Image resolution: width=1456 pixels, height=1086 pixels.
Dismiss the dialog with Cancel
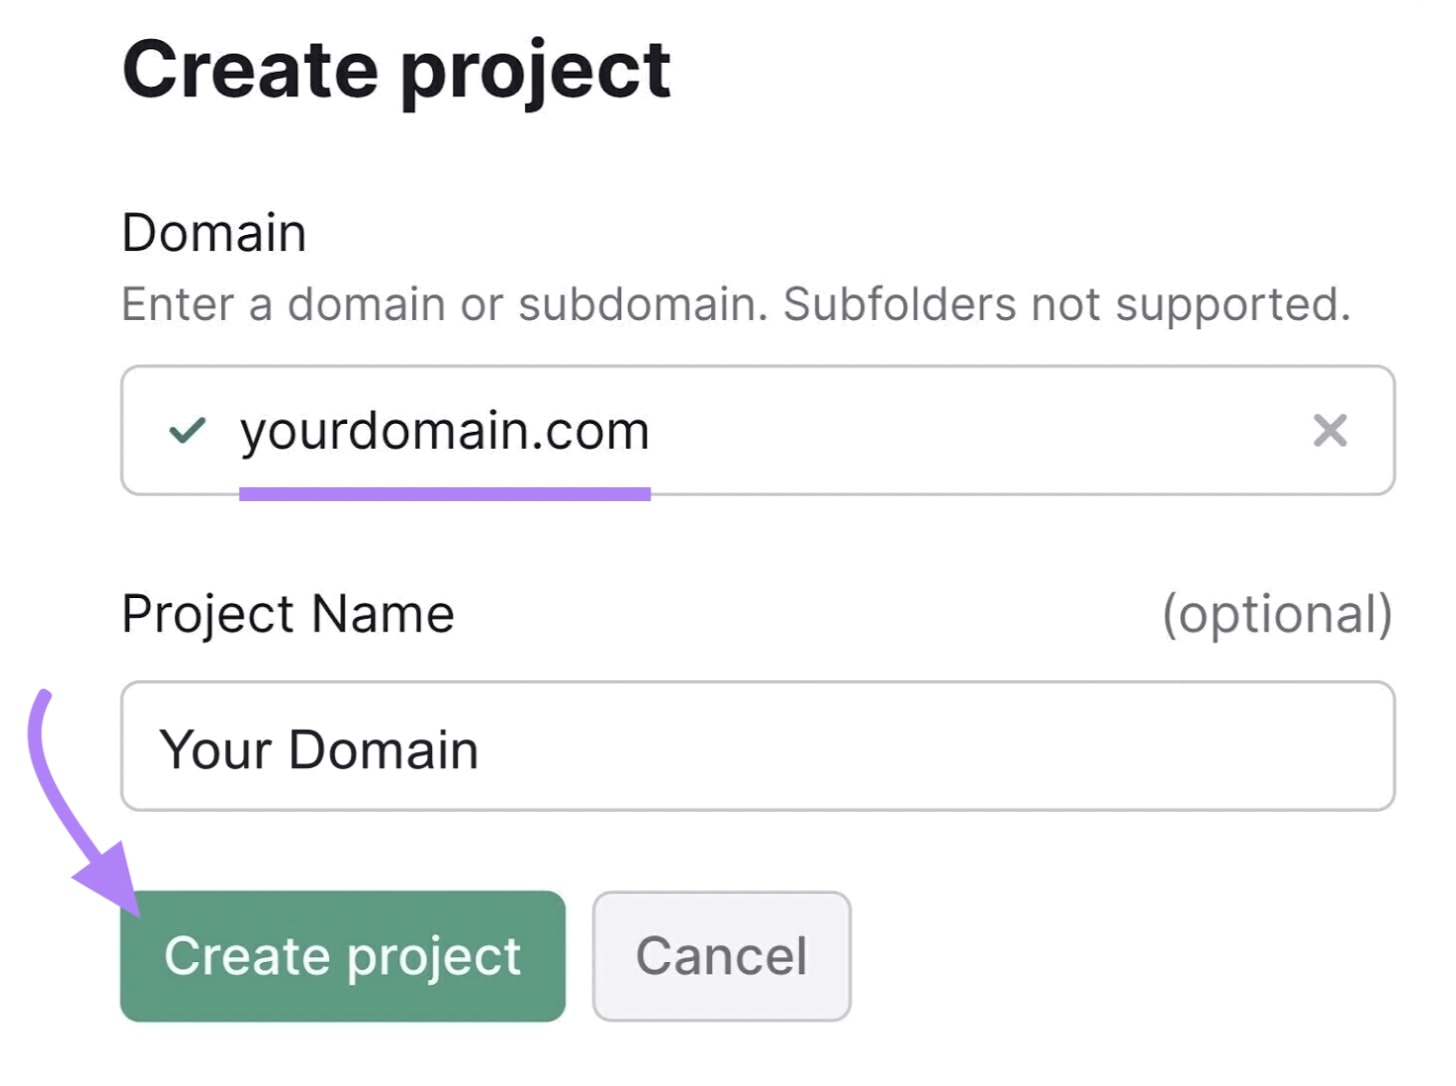pos(721,955)
